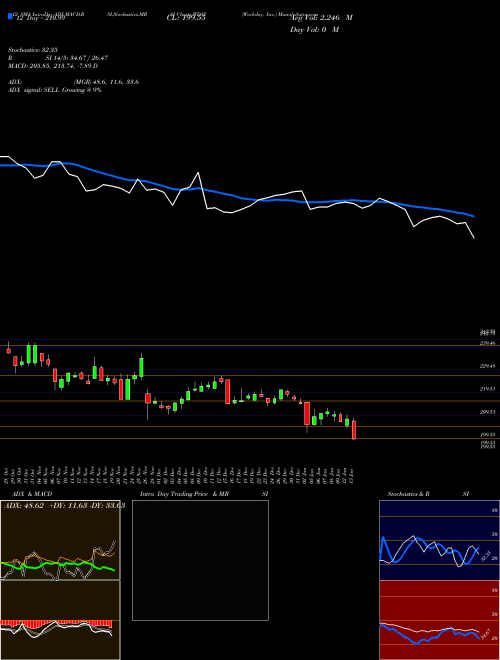The image size is (500, 660).
Task: Click the 'Intra Day Trading Price & MR' title
Action: click(184, 494)
